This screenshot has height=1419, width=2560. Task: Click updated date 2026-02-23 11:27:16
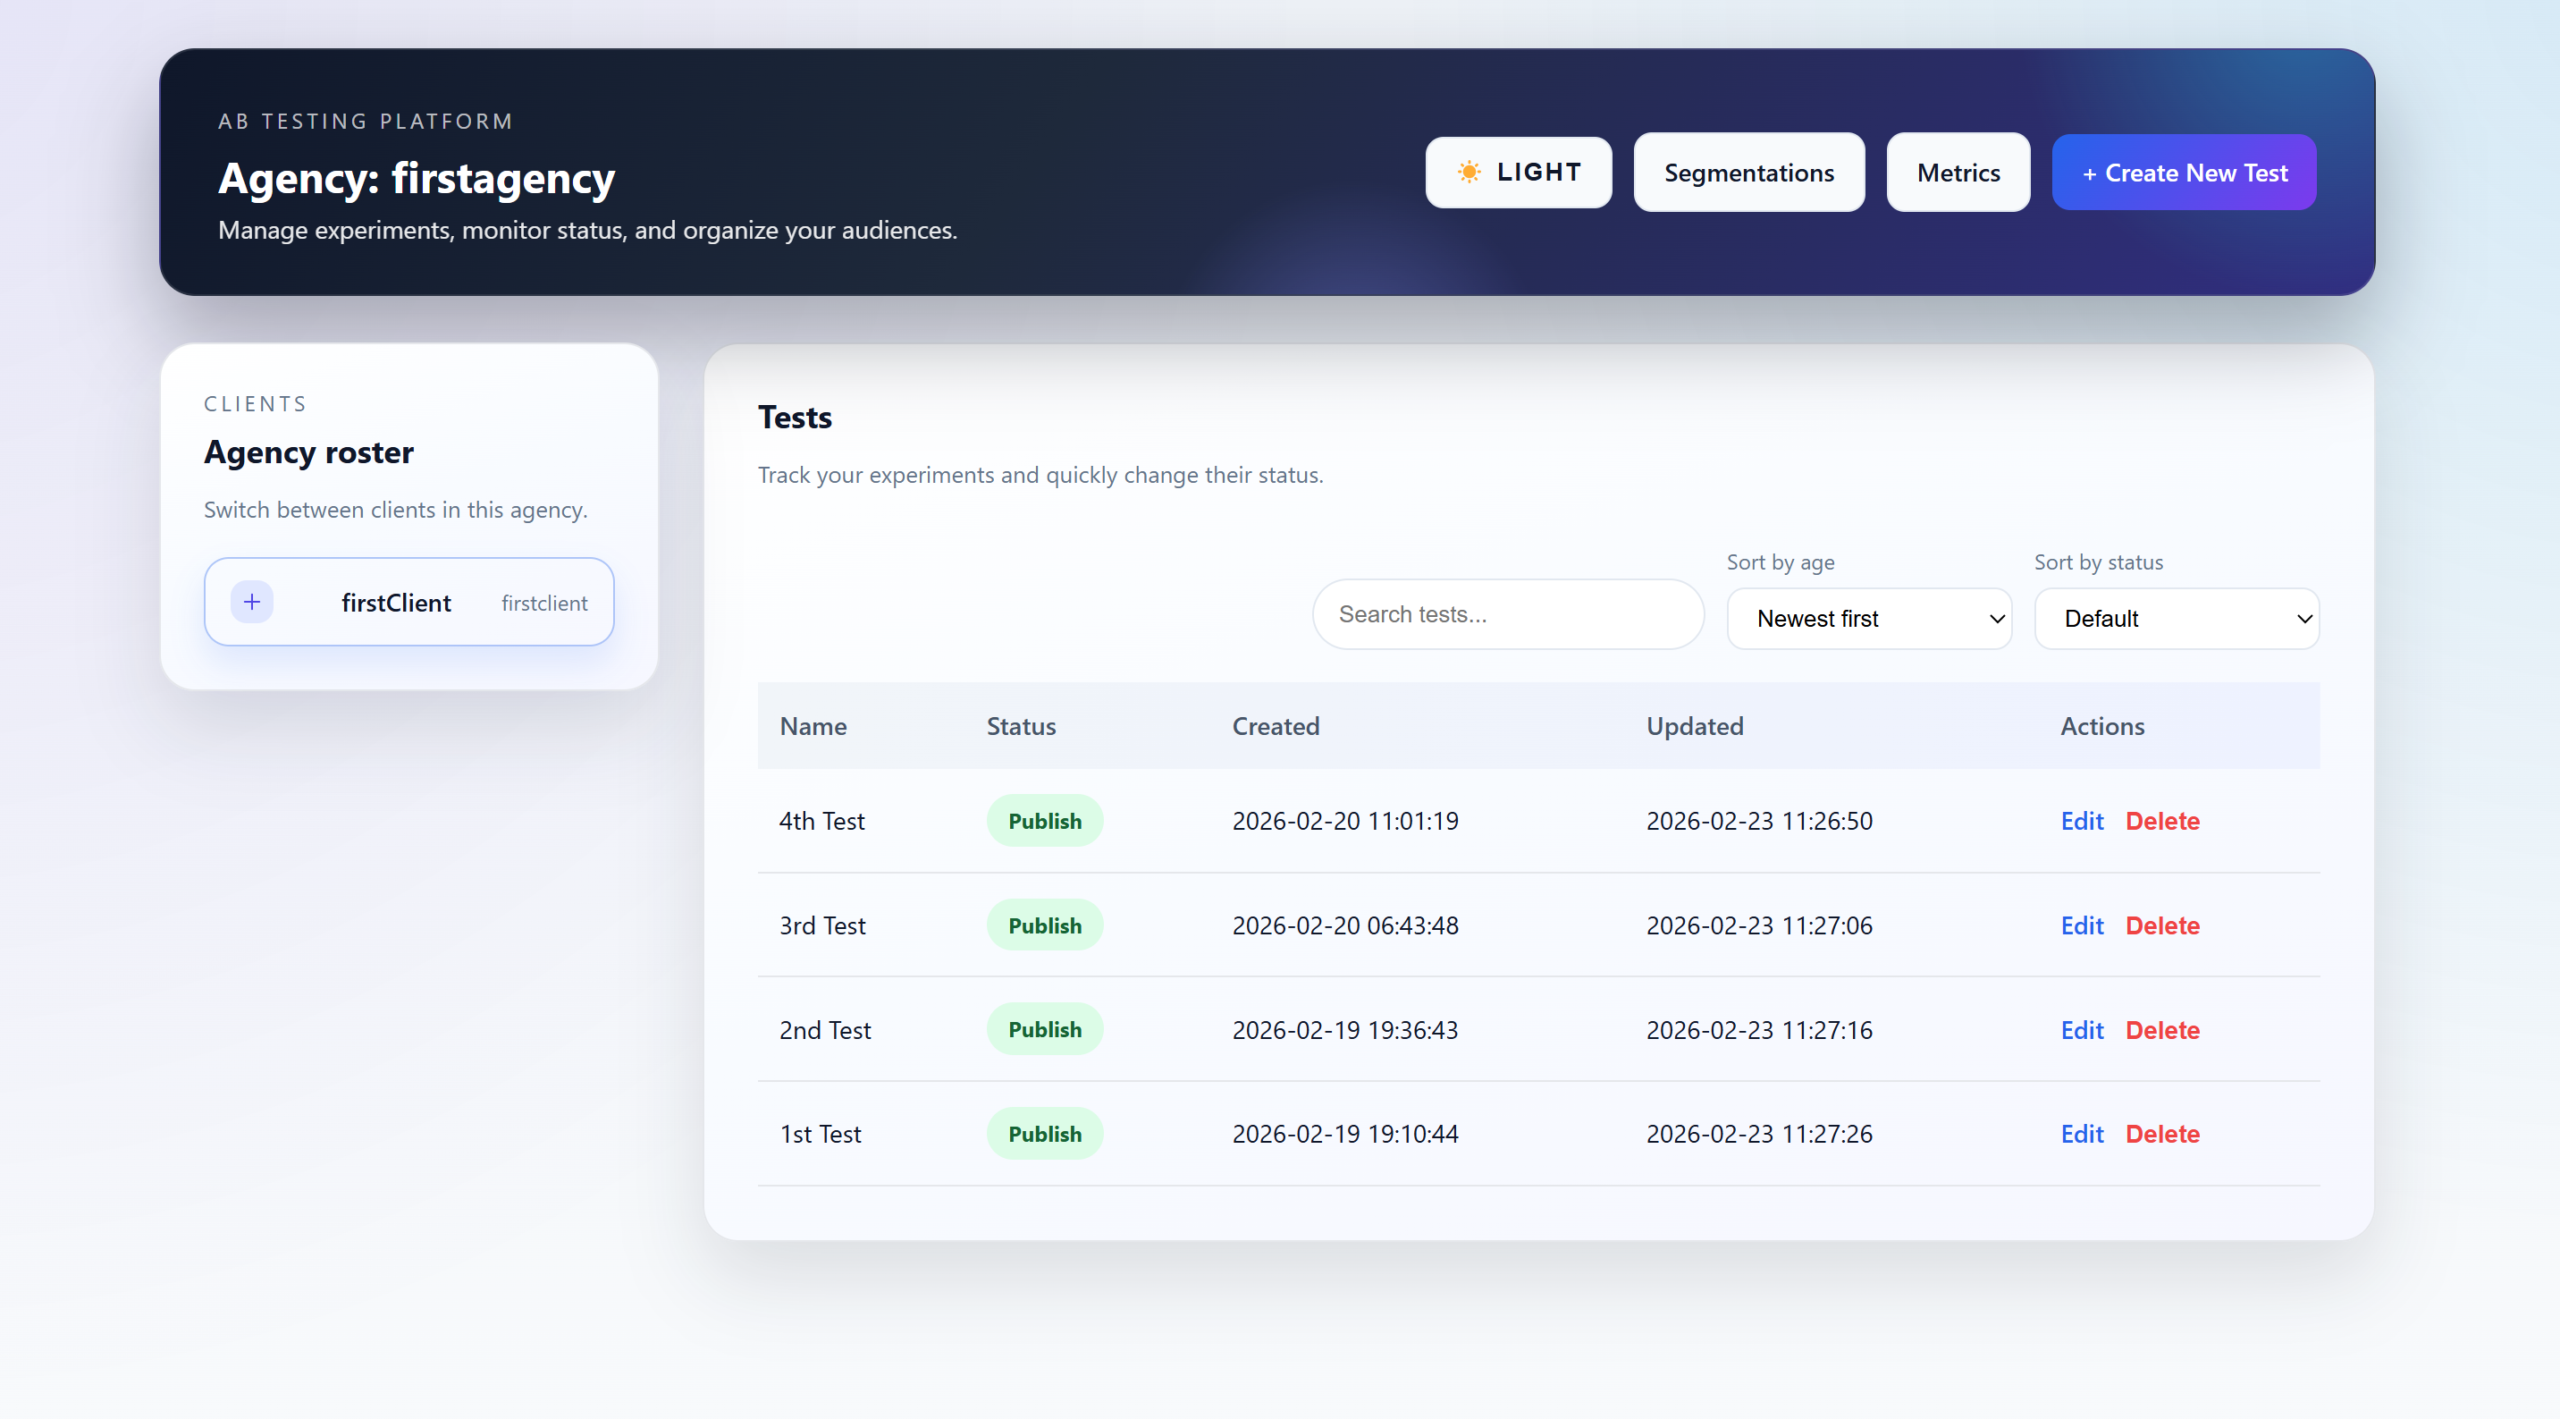pos(1759,1030)
